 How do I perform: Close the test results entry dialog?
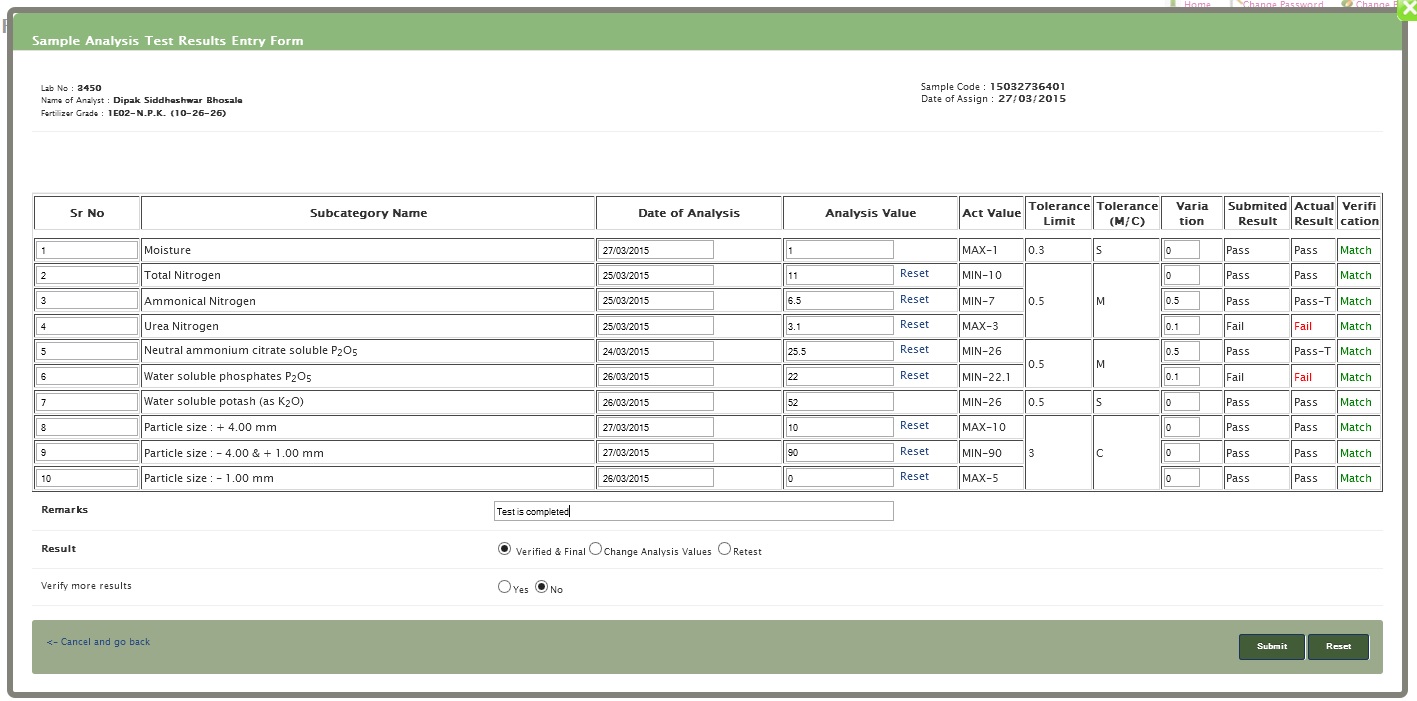click(x=1406, y=9)
